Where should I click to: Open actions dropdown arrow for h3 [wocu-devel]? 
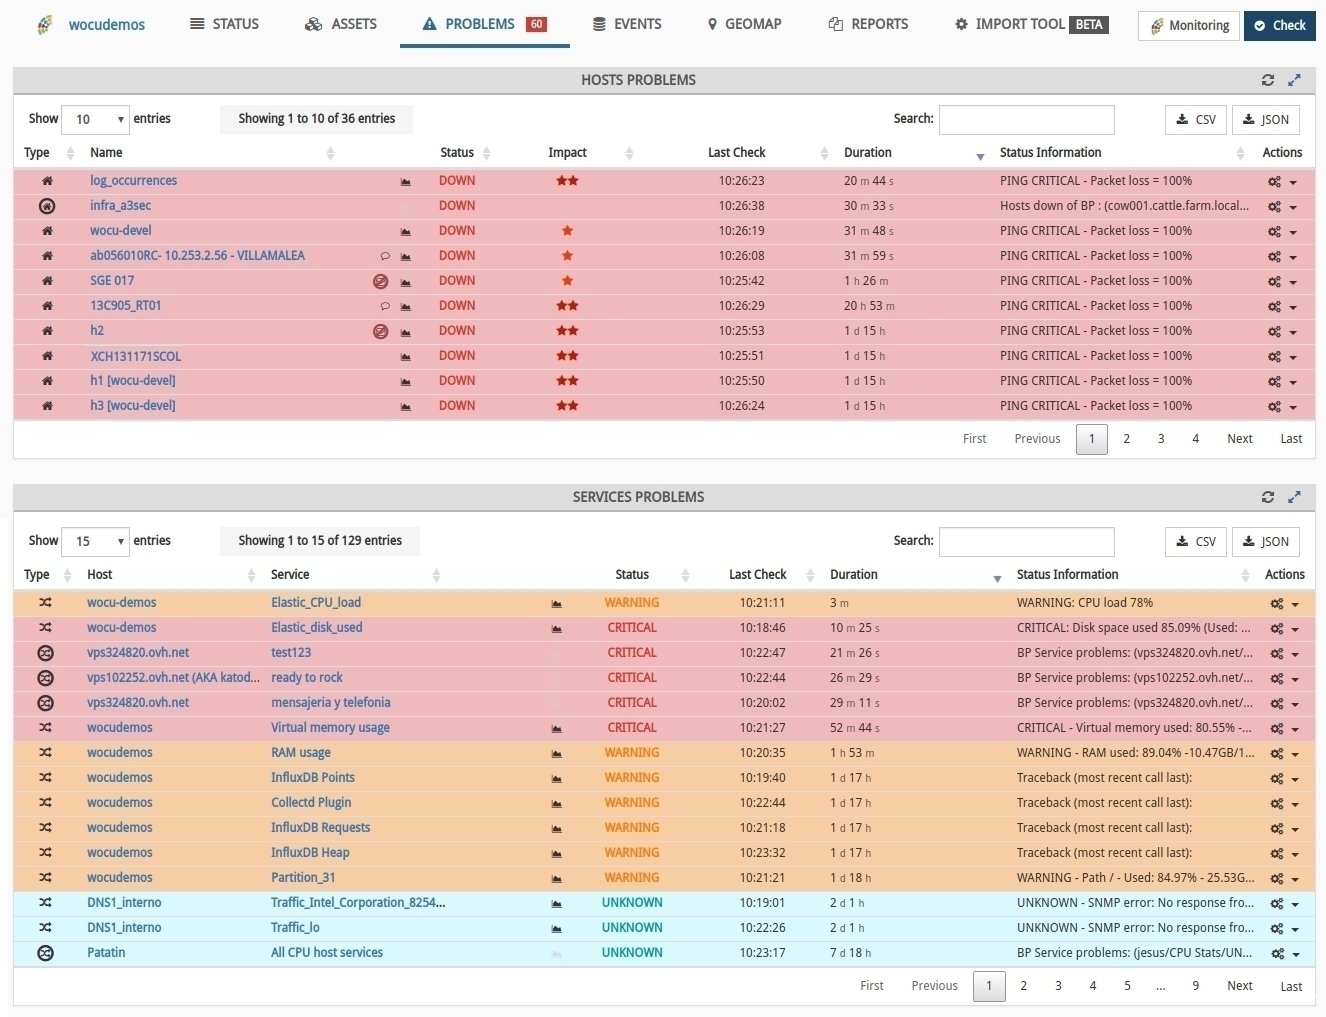1293,408
